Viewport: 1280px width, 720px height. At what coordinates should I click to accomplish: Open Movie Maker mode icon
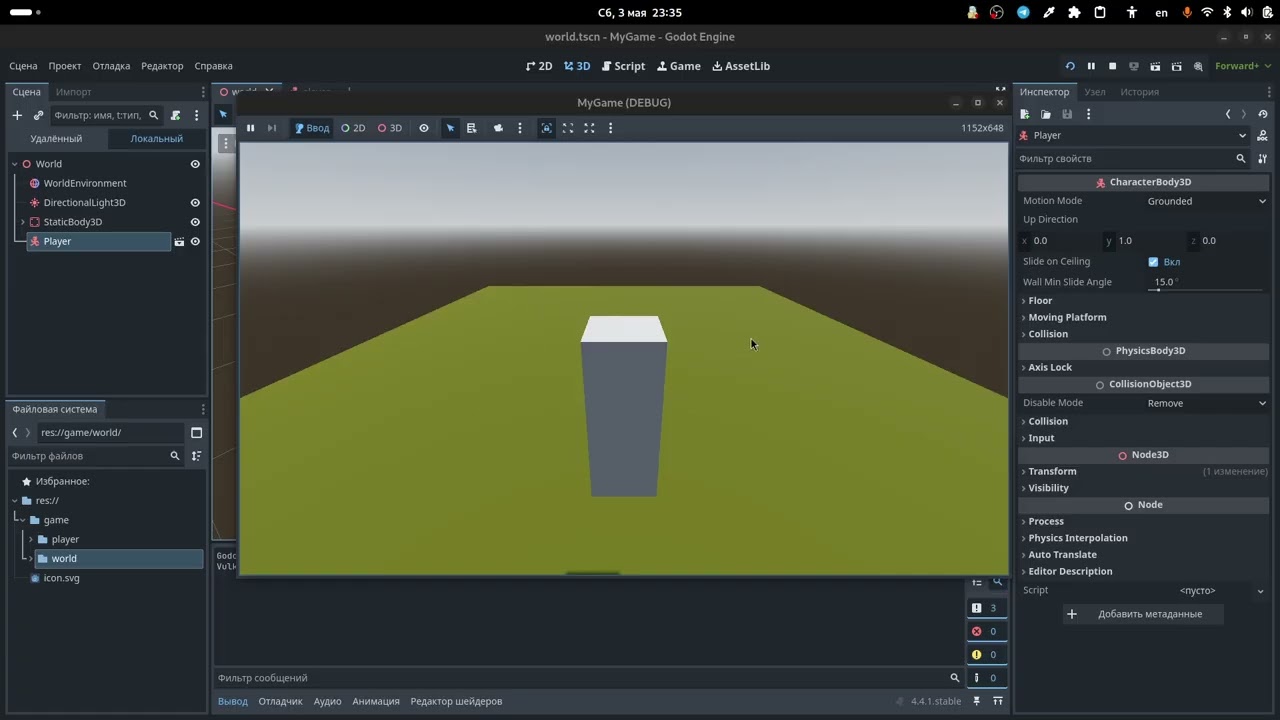pos(1198,66)
